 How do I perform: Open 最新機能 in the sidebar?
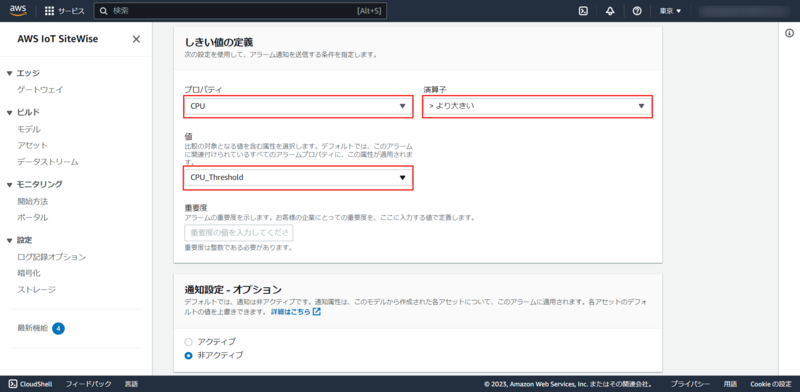pos(33,328)
